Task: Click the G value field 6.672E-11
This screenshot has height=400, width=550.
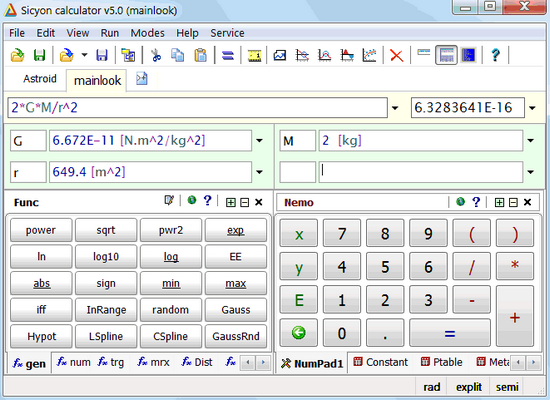Action: 150,141
